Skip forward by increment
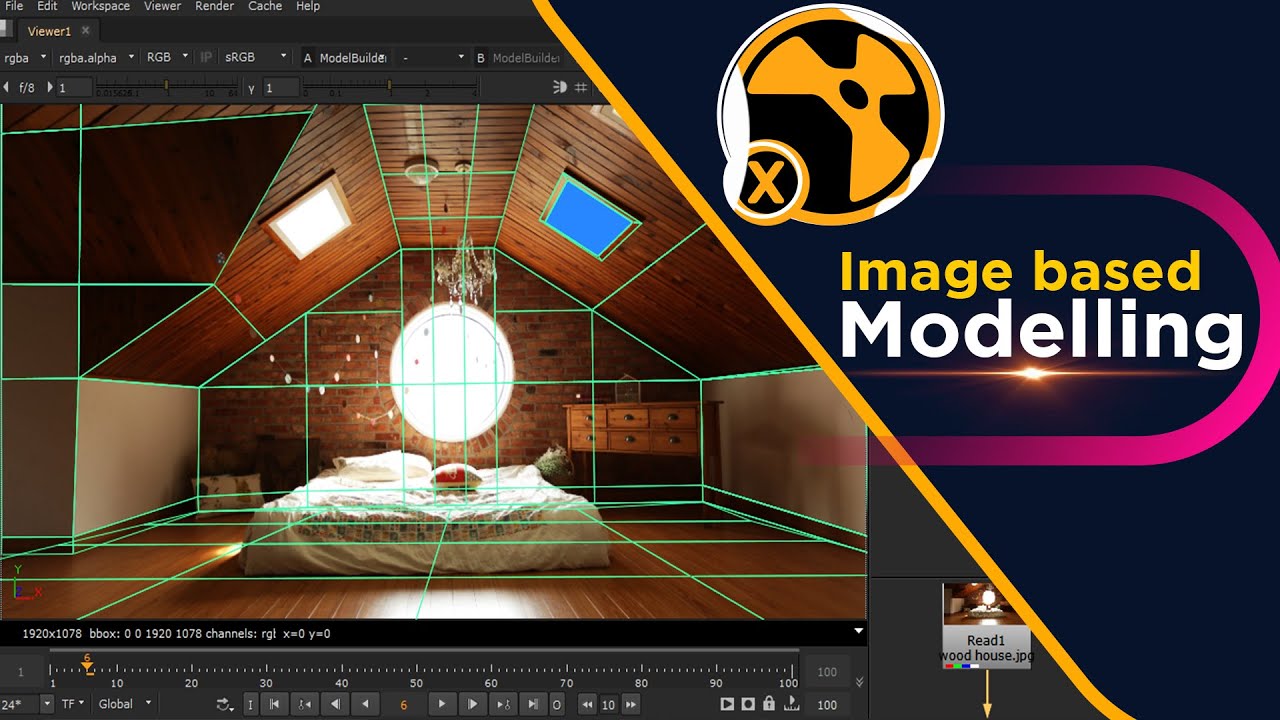1280x720 pixels. tap(630, 704)
